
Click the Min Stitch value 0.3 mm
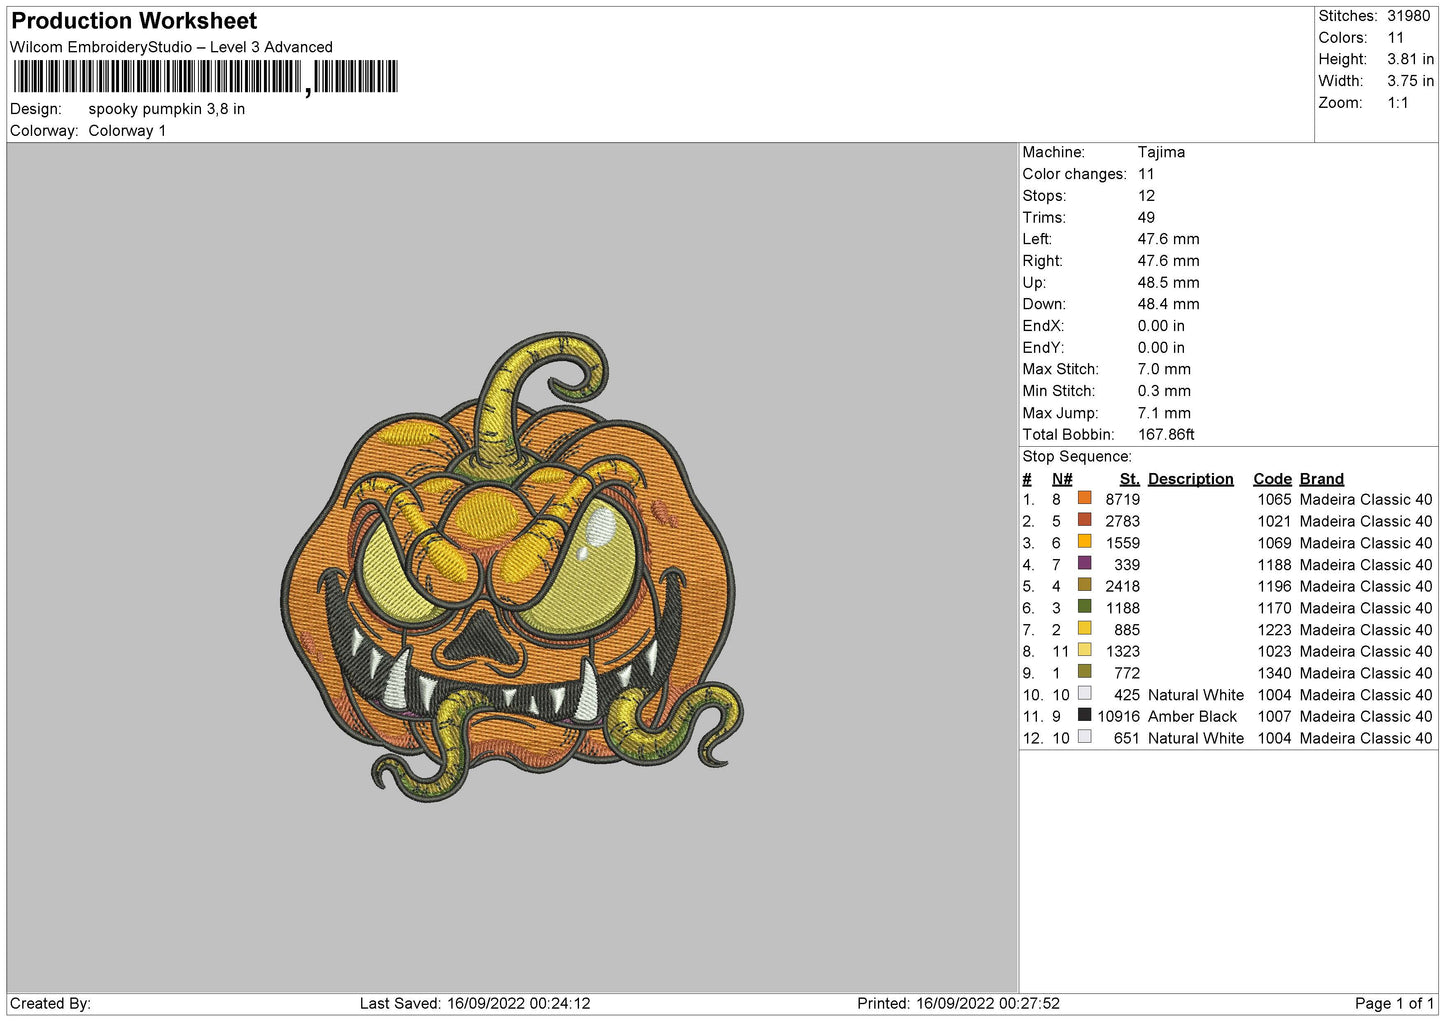(x=1164, y=391)
